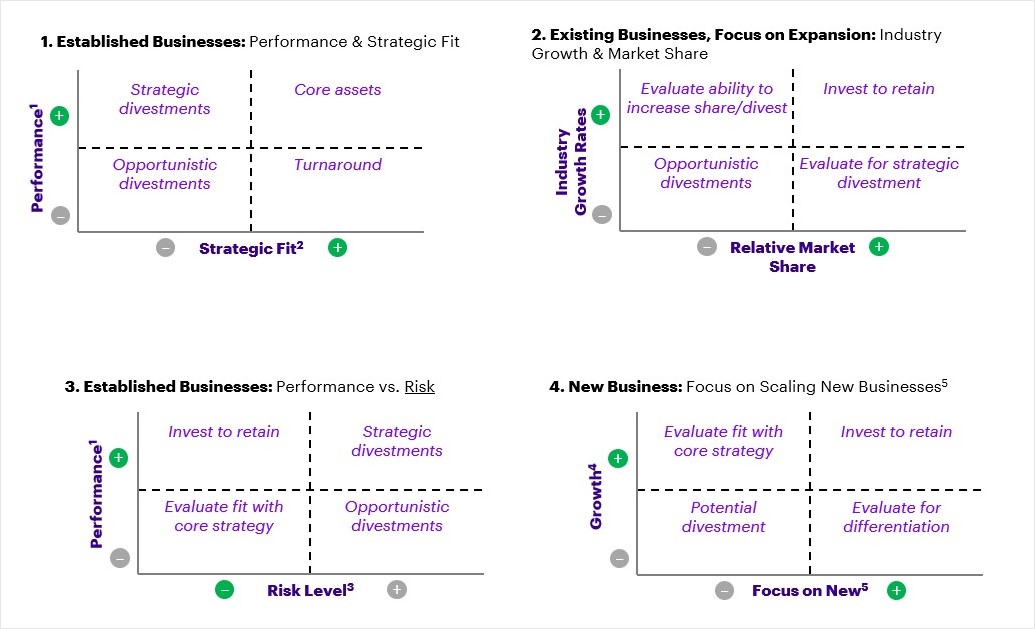The image size is (1035, 629).
Task: Click the New Business heading of matrix 4
Action: [614, 386]
